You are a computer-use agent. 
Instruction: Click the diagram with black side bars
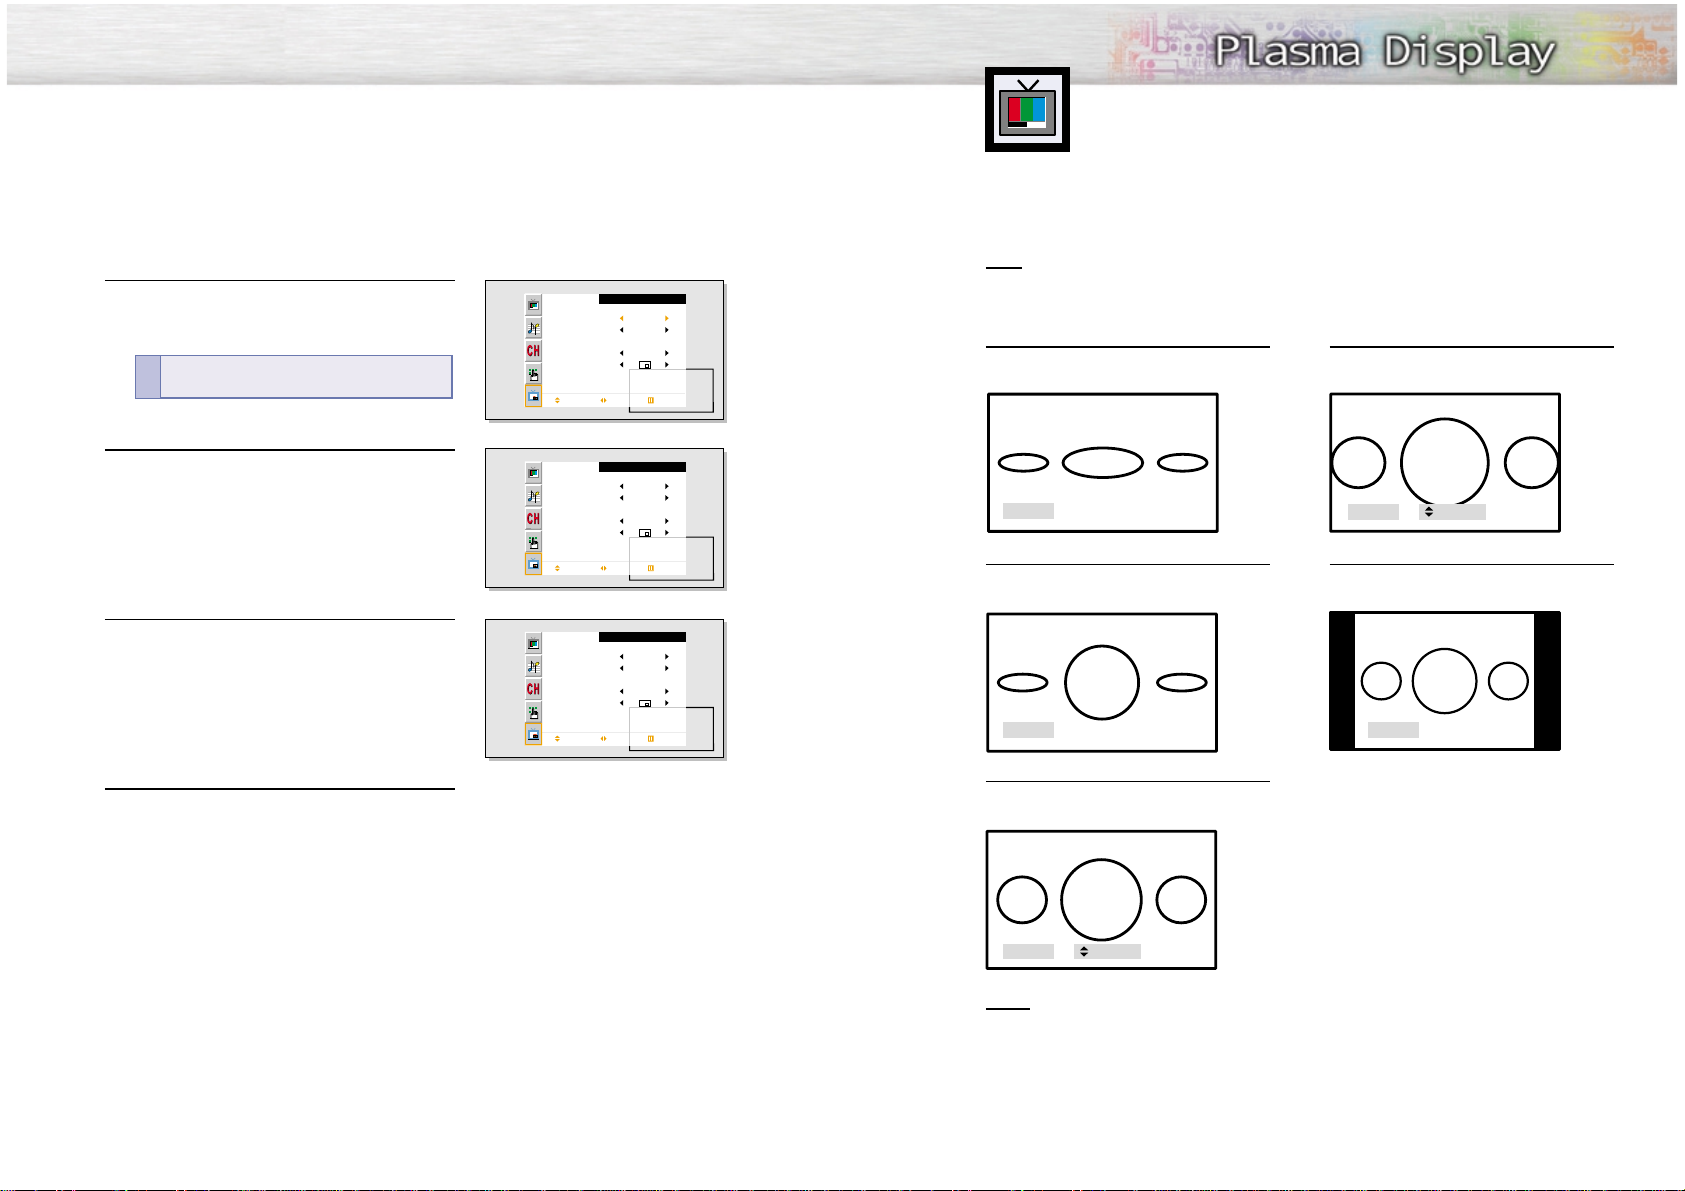click(1444, 681)
